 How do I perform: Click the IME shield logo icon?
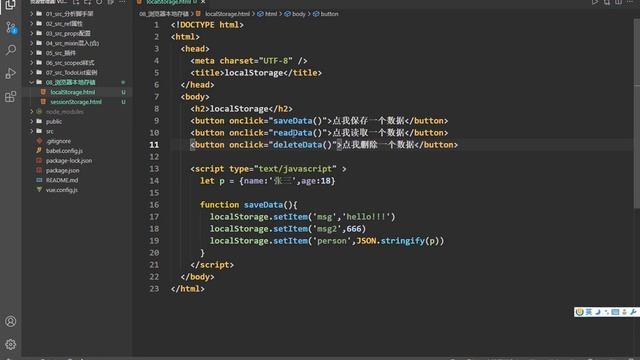[x=580, y=312]
